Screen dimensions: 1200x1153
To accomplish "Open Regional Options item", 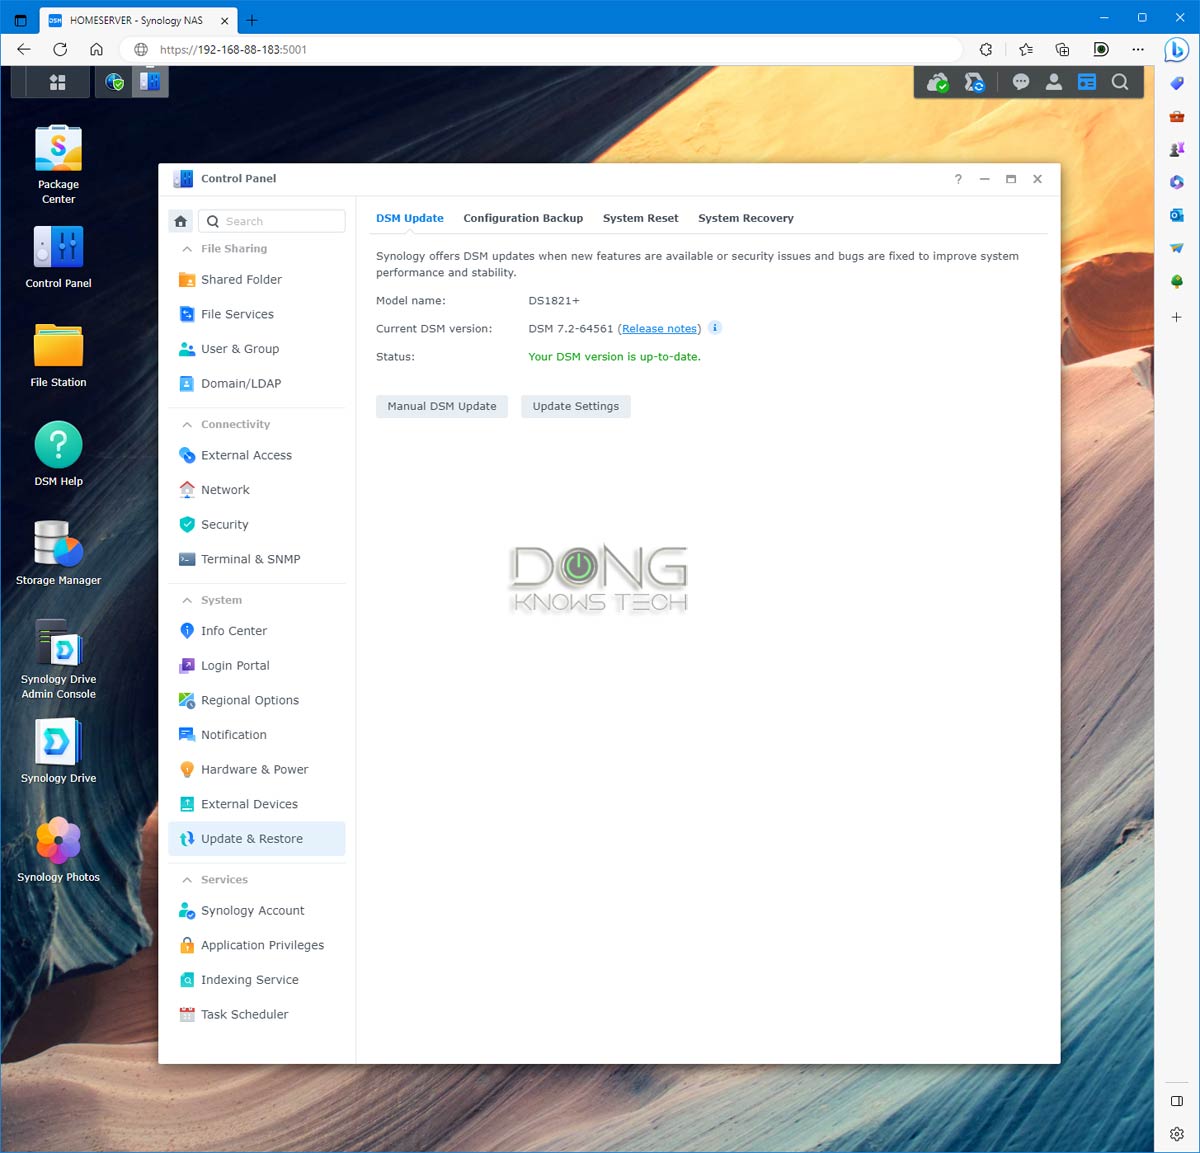I will click(x=256, y=700).
